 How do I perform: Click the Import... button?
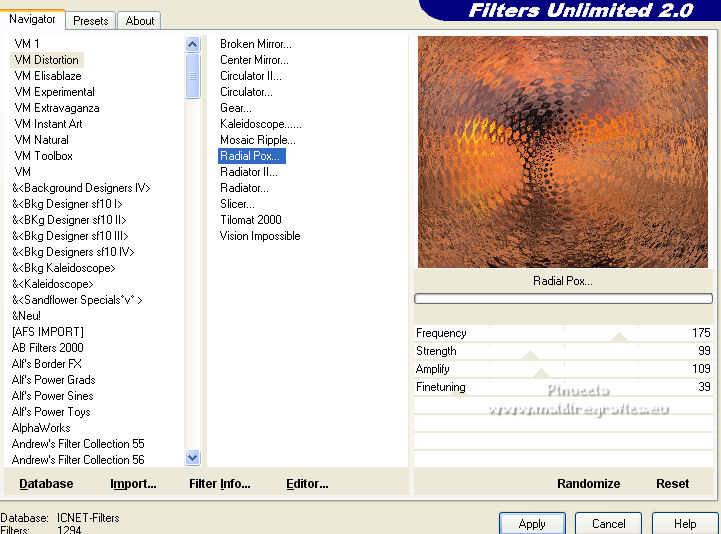(x=133, y=484)
